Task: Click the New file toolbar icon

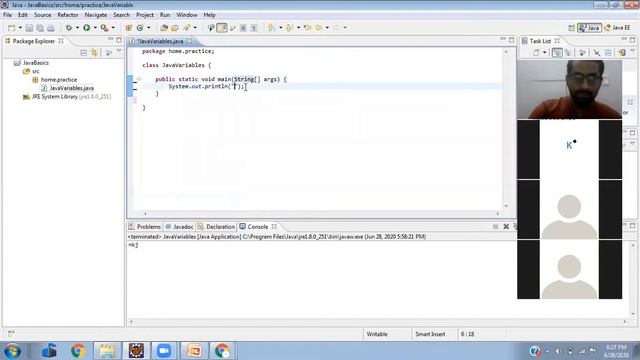Action: [11, 28]
